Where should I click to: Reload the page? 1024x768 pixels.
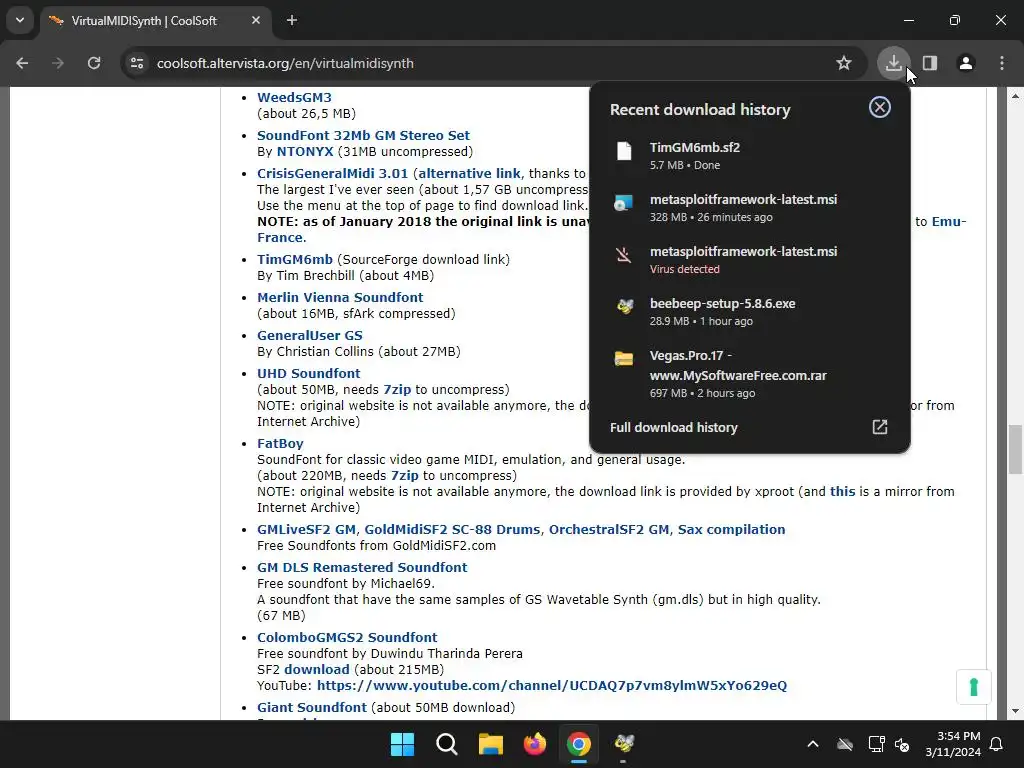[94, 63]
